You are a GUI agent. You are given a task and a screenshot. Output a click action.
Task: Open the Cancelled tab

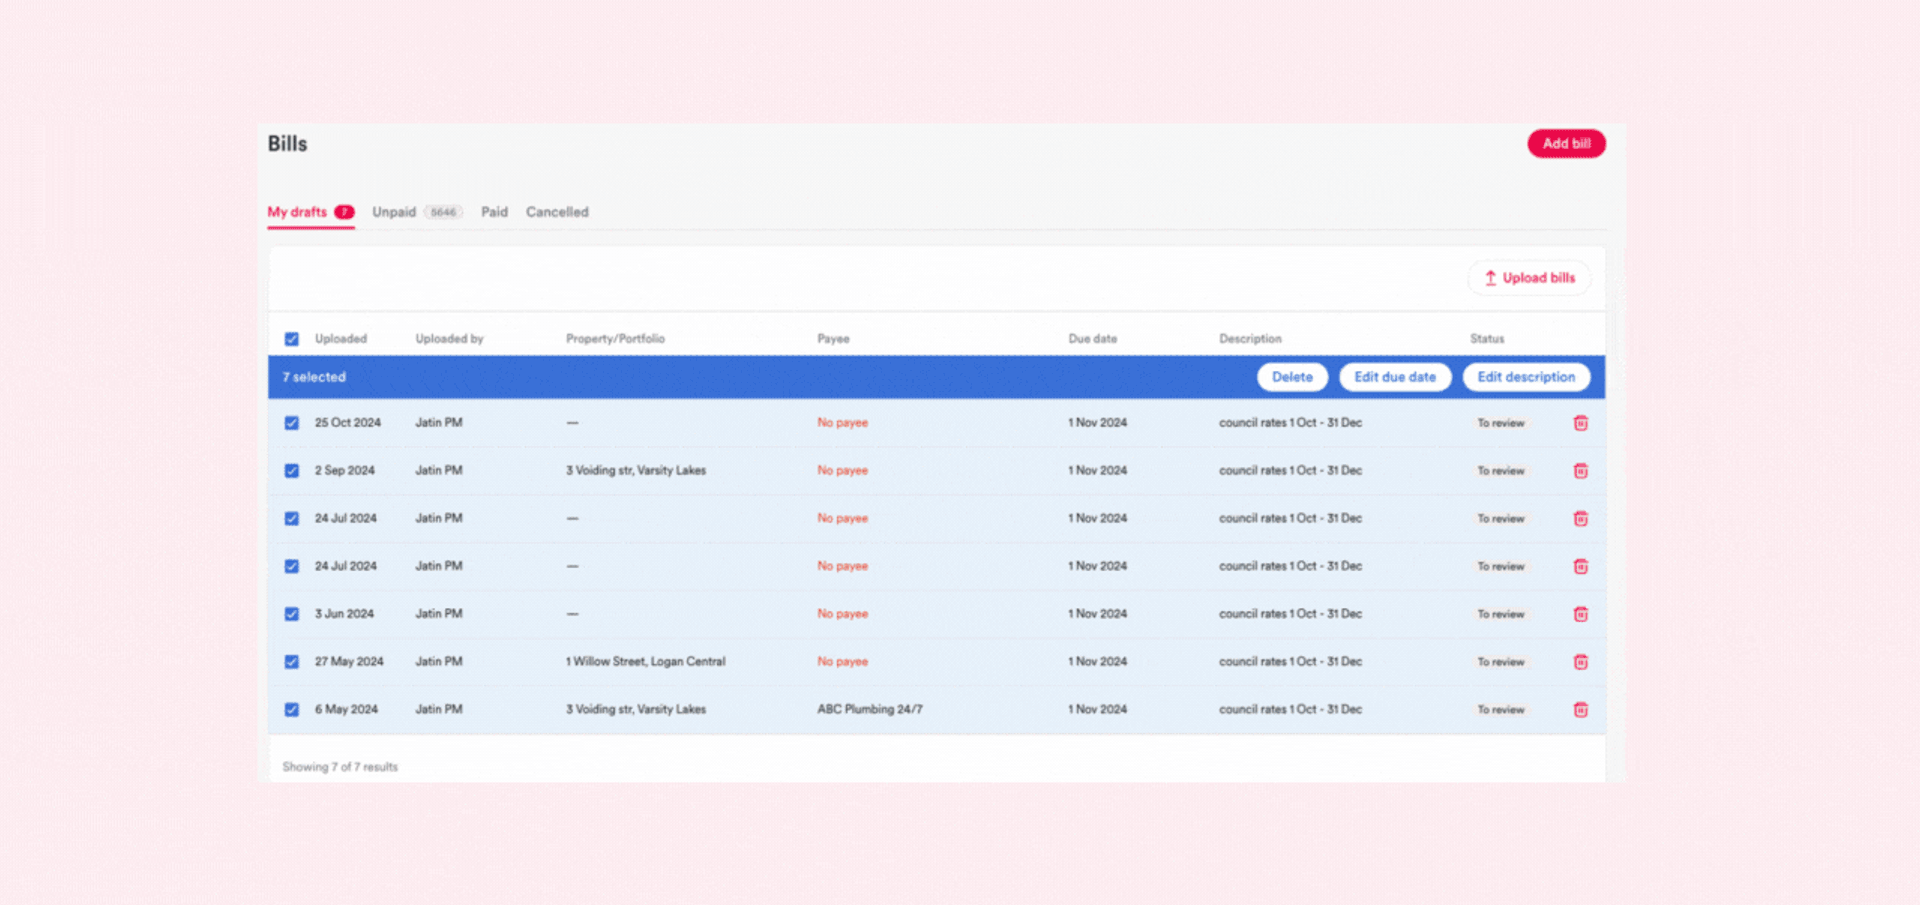[557, 212]
